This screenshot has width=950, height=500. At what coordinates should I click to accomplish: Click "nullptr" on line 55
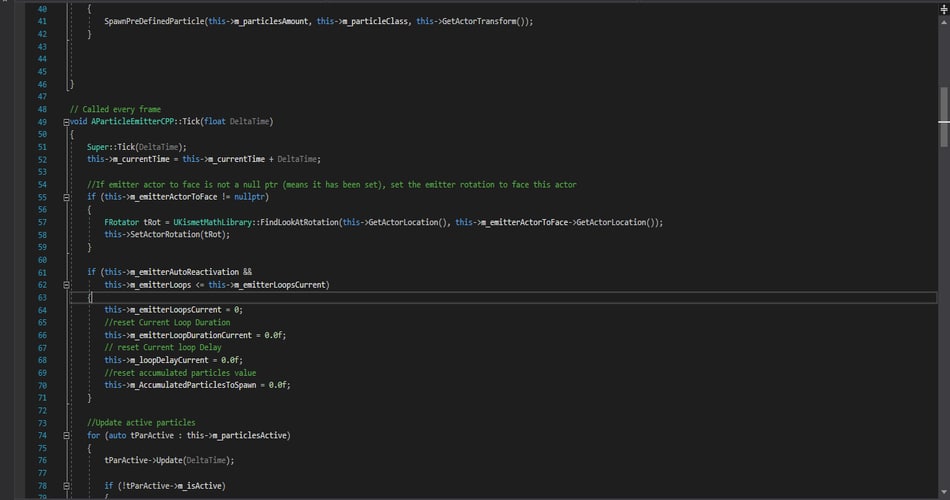pyautogui.click(x=249, y=197)
